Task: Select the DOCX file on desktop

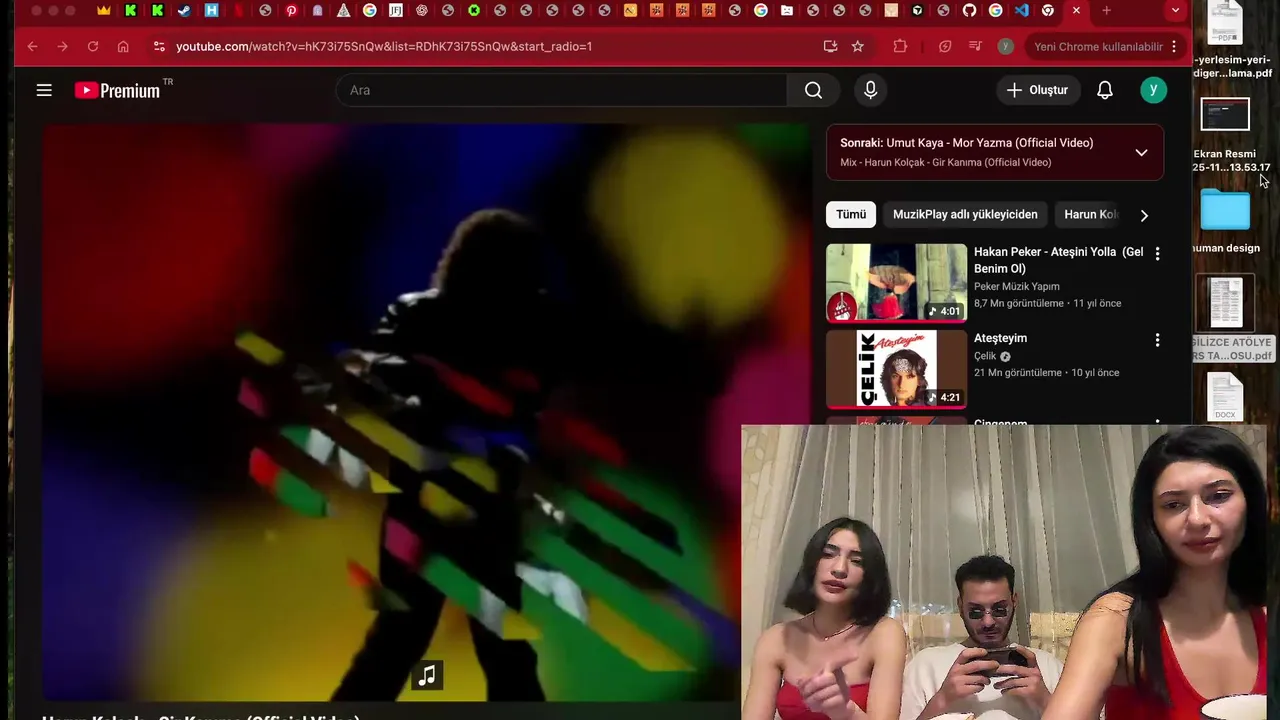Action: (x=1225, y=398)
